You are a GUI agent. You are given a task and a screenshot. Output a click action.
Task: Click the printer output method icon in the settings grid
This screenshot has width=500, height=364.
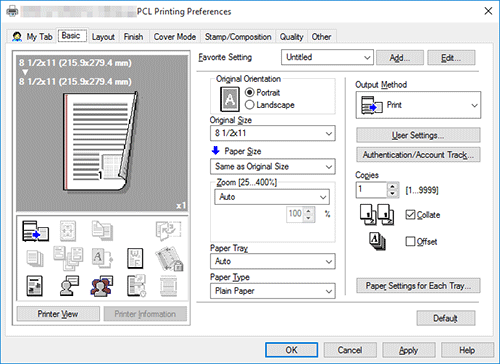point(35,231)
